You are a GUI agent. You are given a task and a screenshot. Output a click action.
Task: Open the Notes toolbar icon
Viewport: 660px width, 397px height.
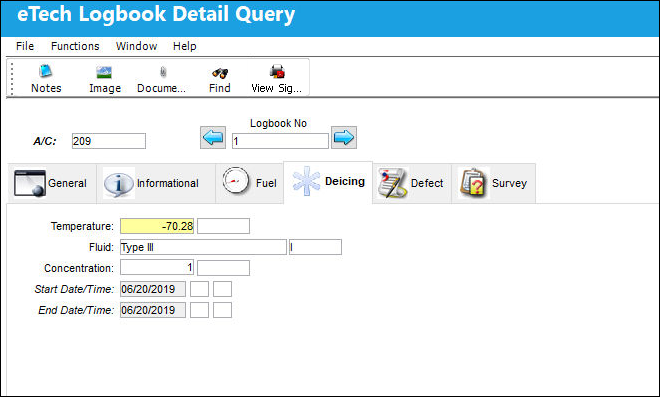[45, 71]
